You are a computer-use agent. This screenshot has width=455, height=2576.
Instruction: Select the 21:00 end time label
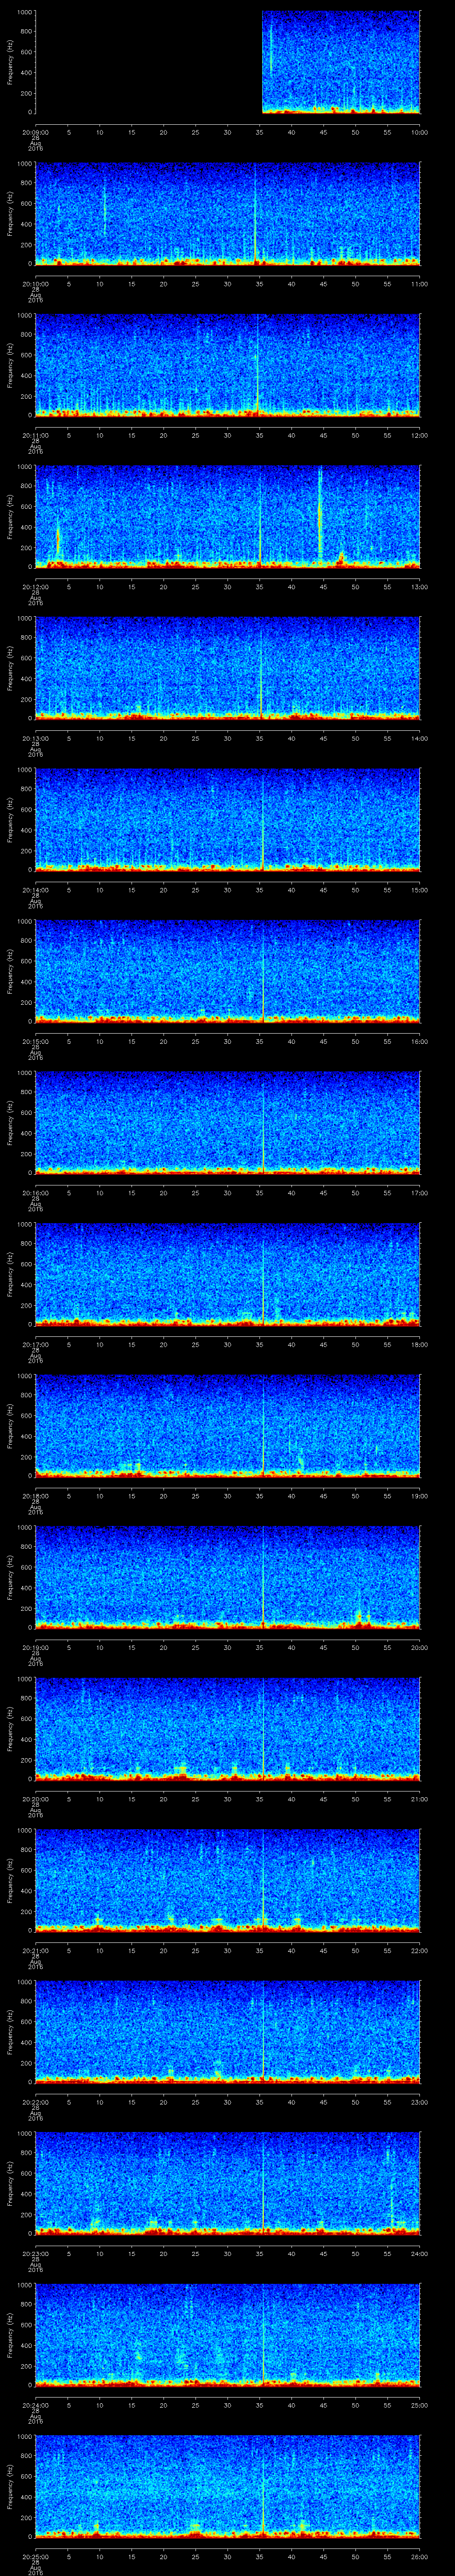420,1799
